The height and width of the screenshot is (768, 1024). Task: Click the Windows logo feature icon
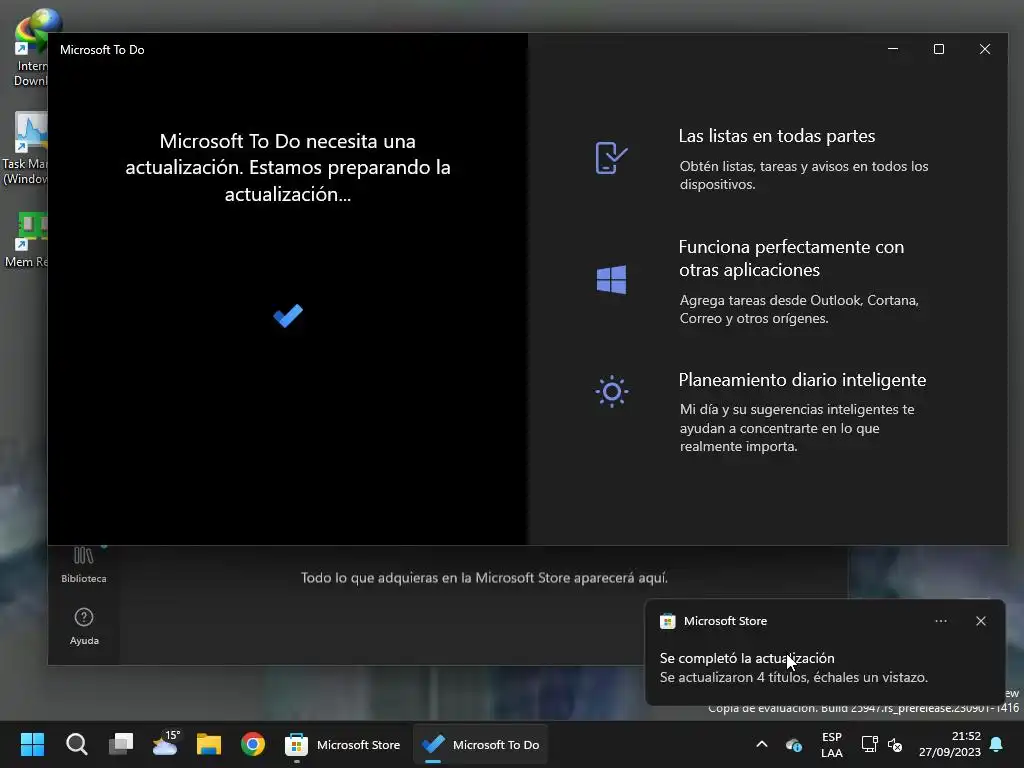pos(611,280)
